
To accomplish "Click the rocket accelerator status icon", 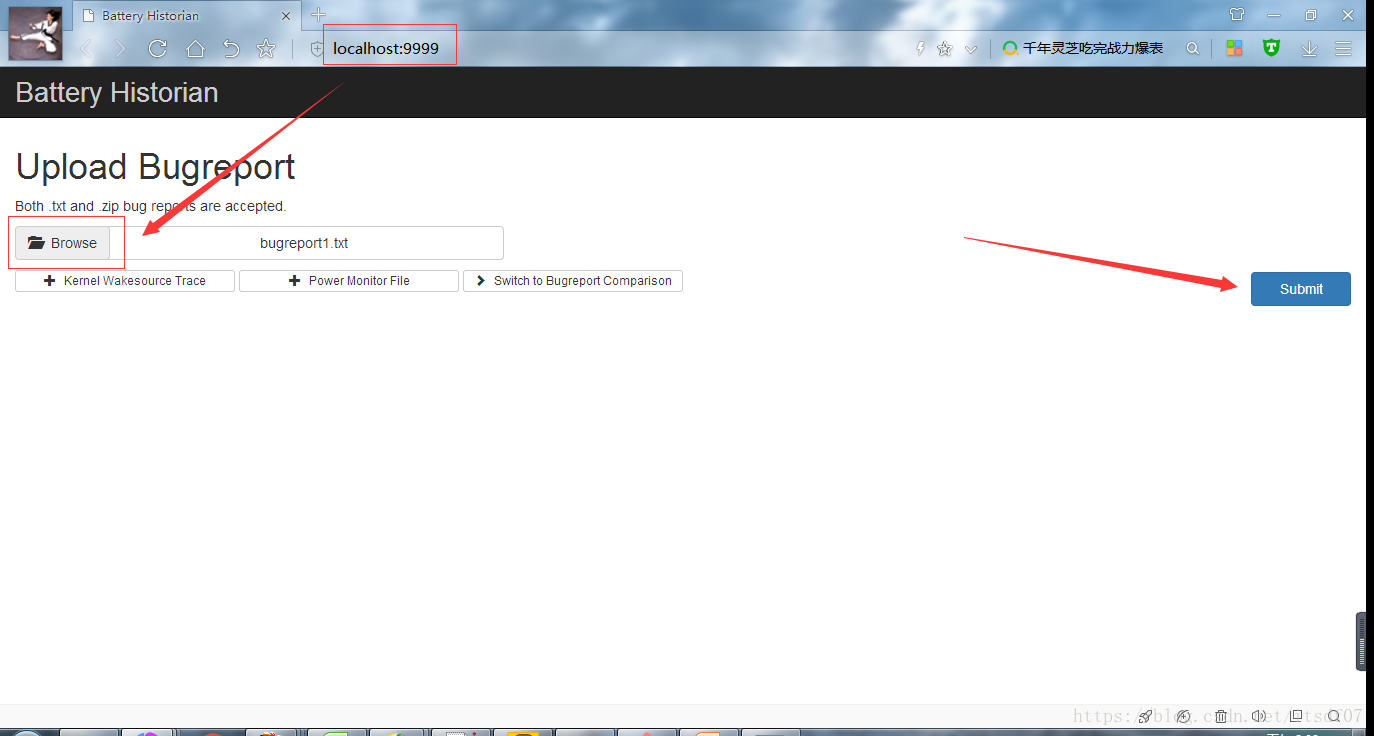I will (1146, 716).
